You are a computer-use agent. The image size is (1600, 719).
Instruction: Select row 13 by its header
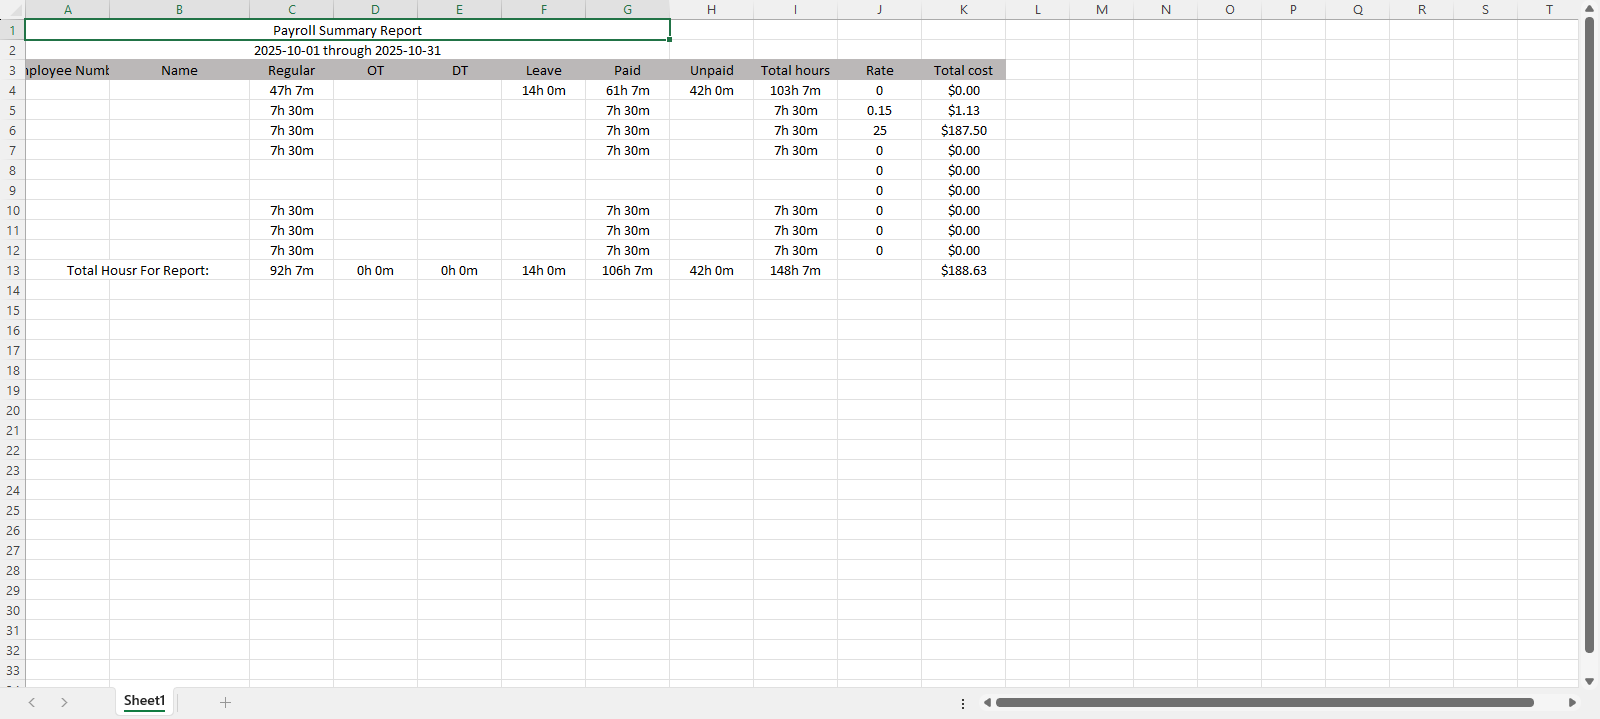pos(12,271)
